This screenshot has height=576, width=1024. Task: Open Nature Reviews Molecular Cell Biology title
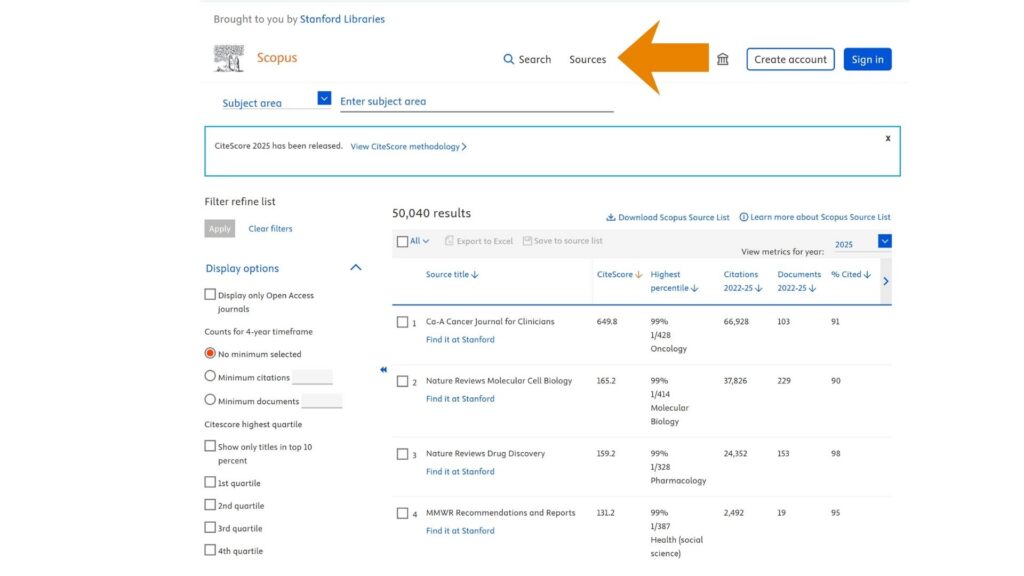pos(499,381)
